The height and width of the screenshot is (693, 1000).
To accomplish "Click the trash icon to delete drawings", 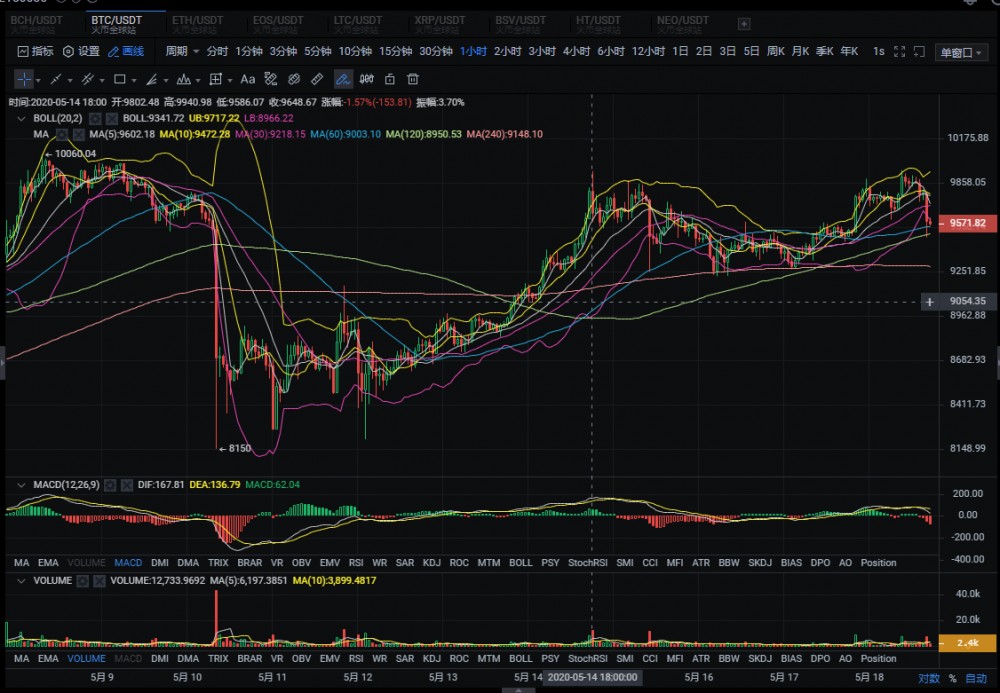I will tap(412, 79).
